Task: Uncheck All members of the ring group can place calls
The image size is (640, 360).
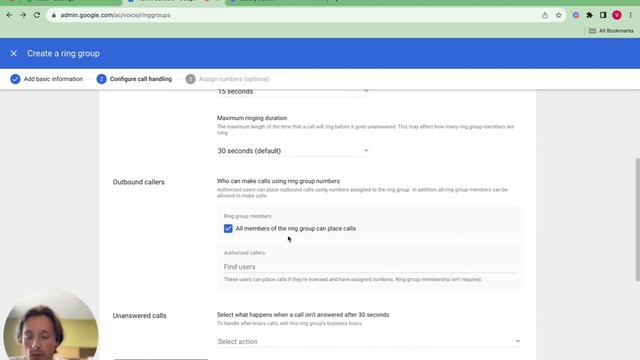Action: [x=228, y=229]
